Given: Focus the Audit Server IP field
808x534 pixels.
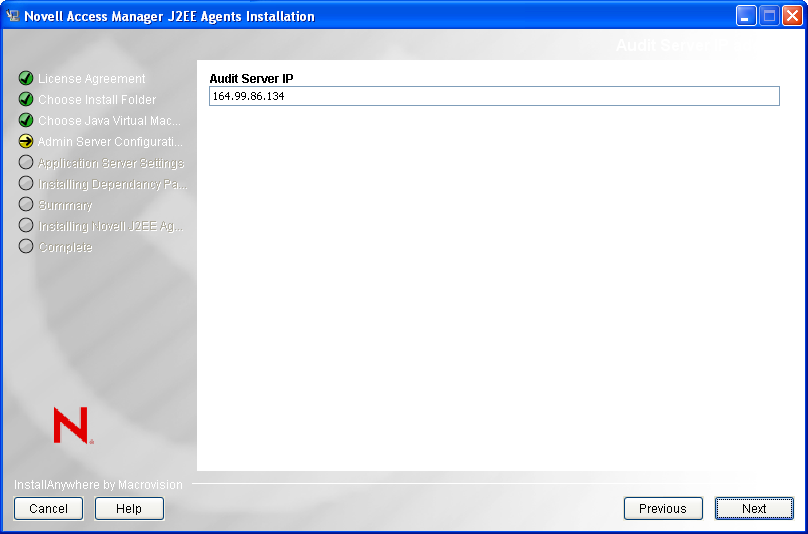Looking at the screenshot, I should (494, 96).
